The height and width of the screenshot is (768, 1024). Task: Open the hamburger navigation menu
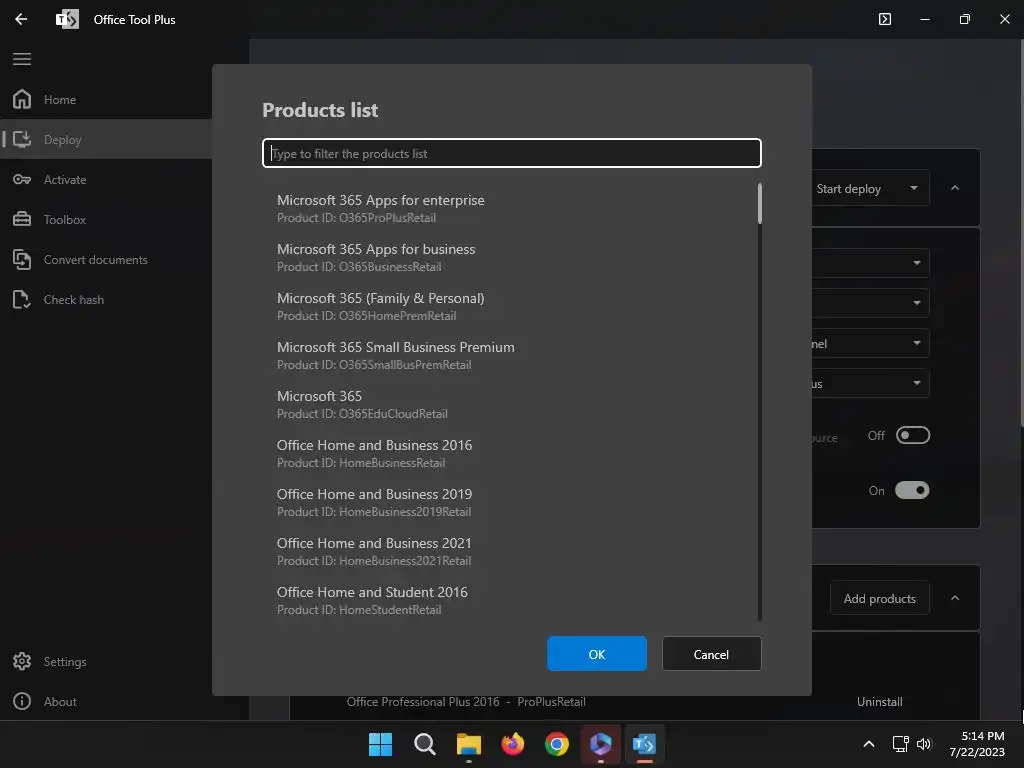[x=22, y=59]
